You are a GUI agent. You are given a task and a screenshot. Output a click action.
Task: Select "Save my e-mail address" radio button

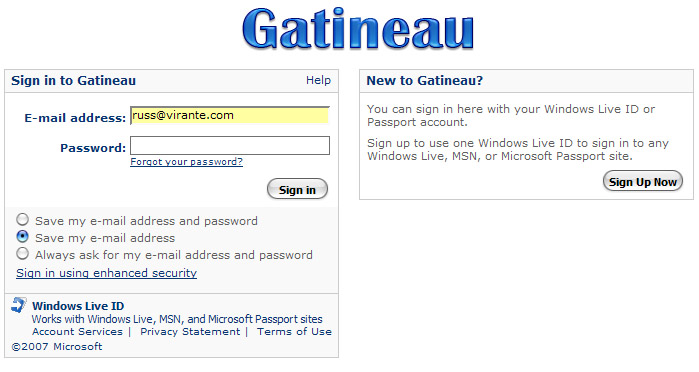(x=22, y=236)
